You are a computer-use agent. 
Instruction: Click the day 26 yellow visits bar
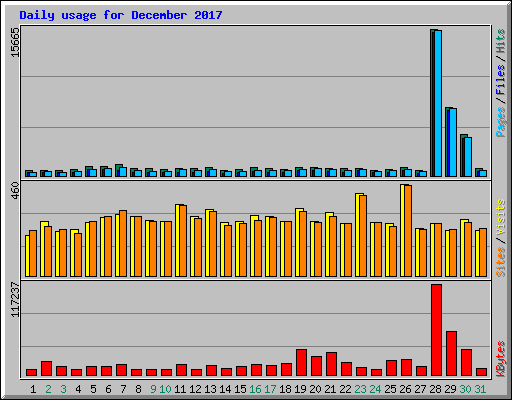pyautogui.click(x=402, y=230)
